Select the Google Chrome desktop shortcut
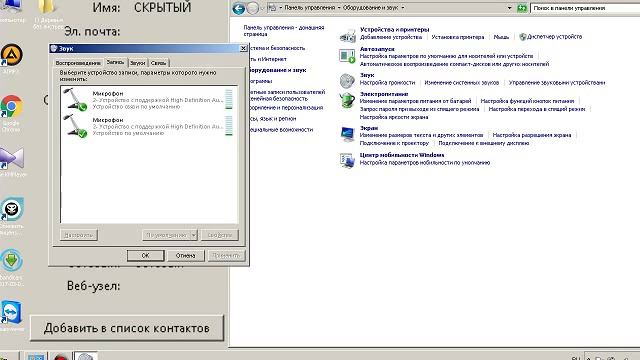This screenshot has width=640, height=360. point(11,112)
